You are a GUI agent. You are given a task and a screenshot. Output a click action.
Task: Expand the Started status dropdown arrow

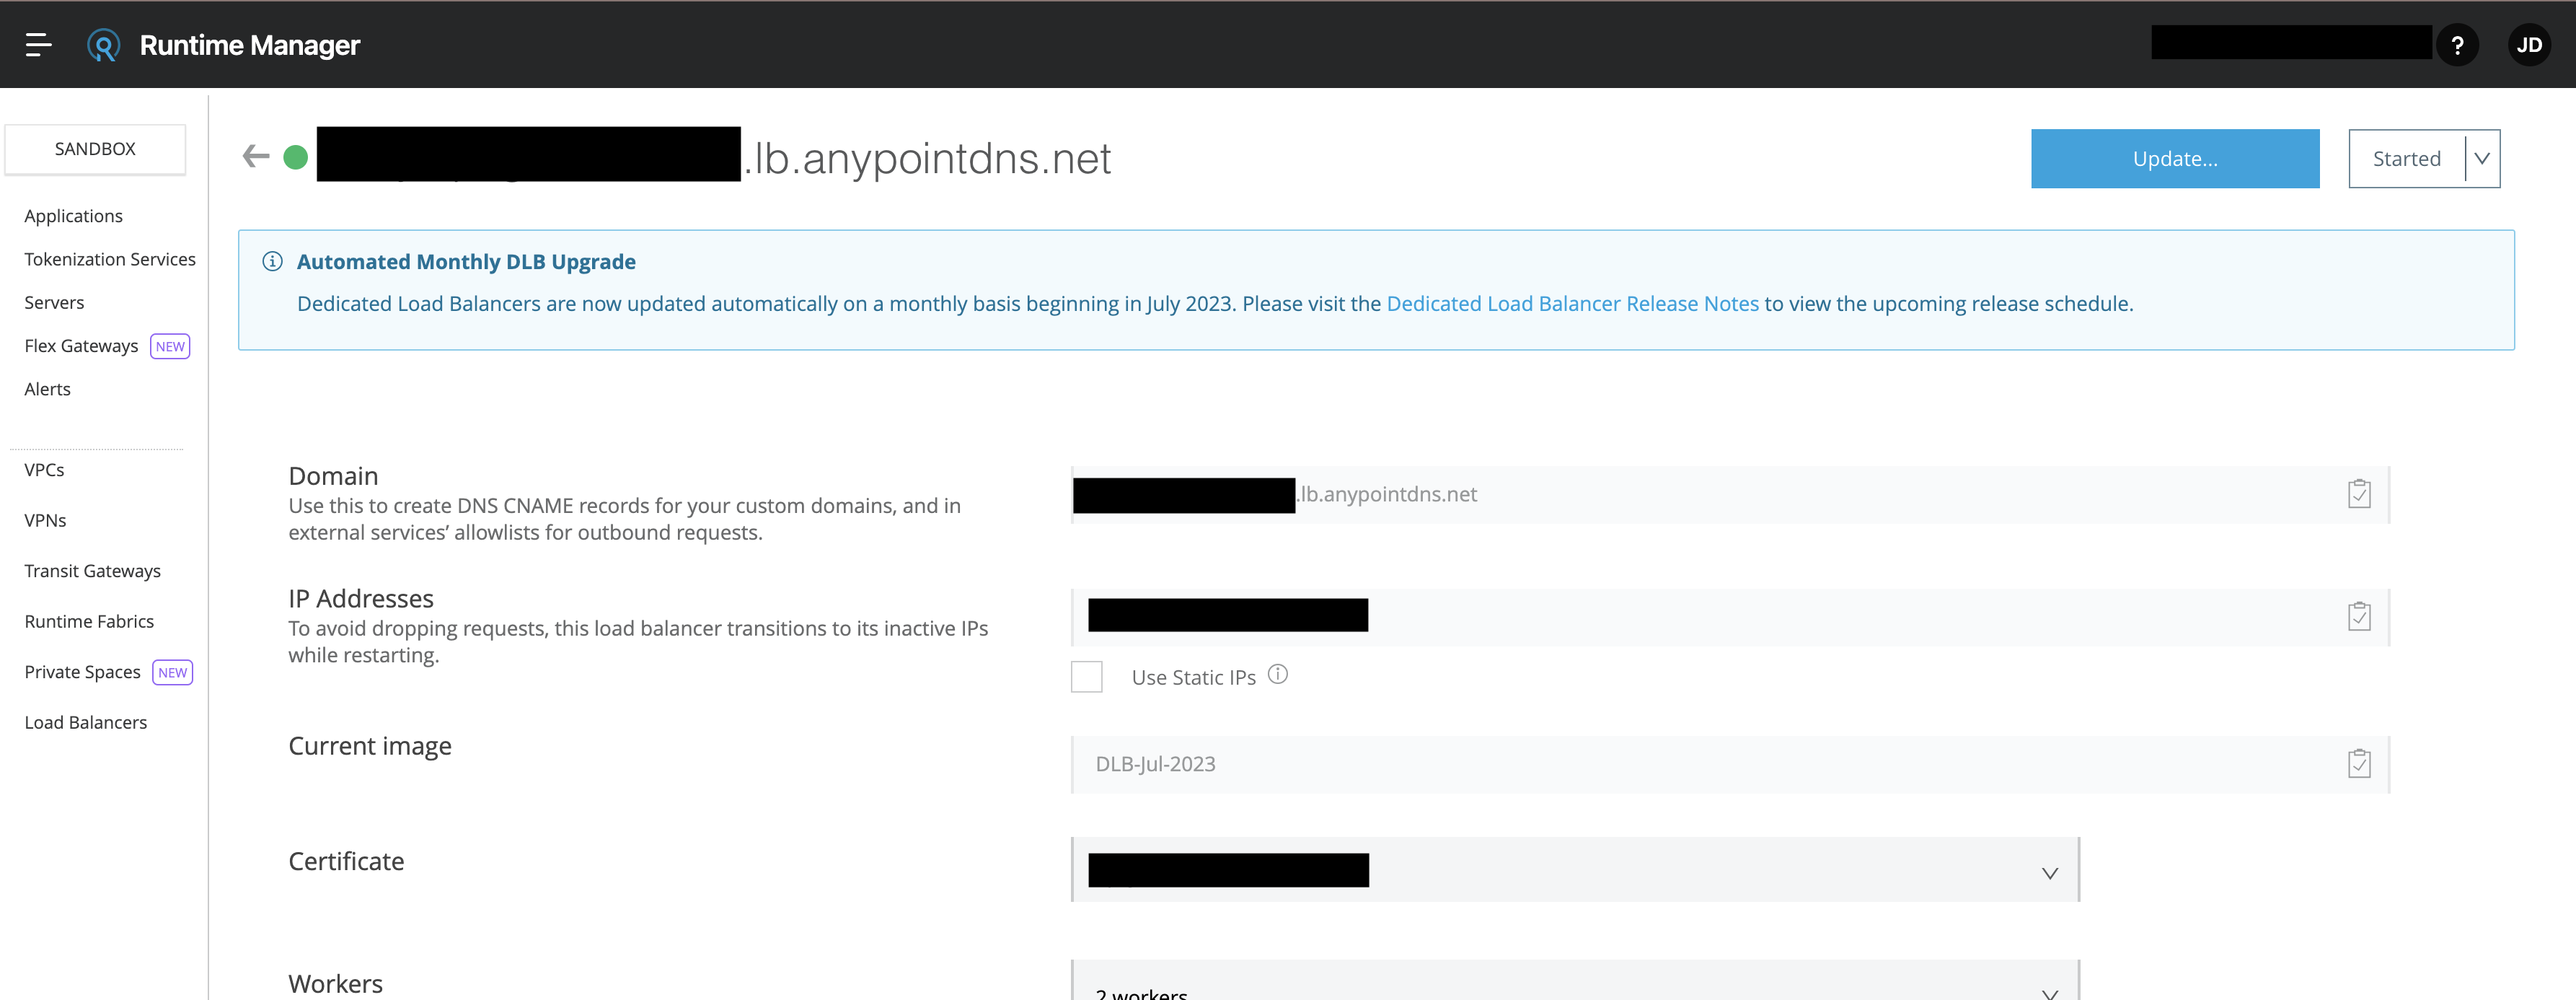[x=2481, y=159]
